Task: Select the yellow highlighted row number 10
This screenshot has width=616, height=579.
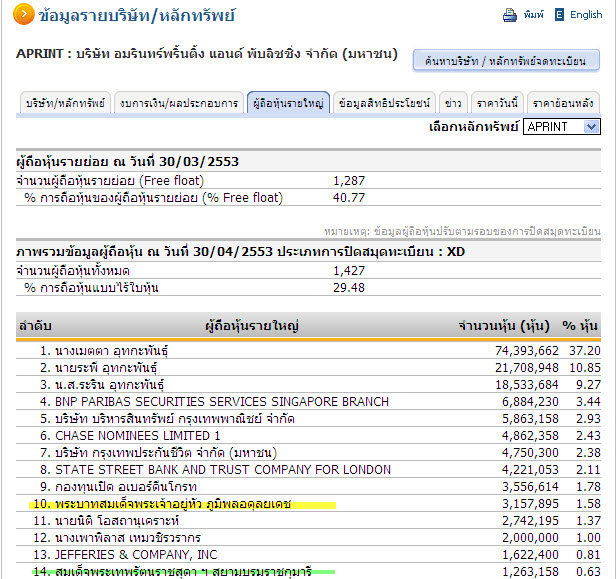Action: (308, 504)
